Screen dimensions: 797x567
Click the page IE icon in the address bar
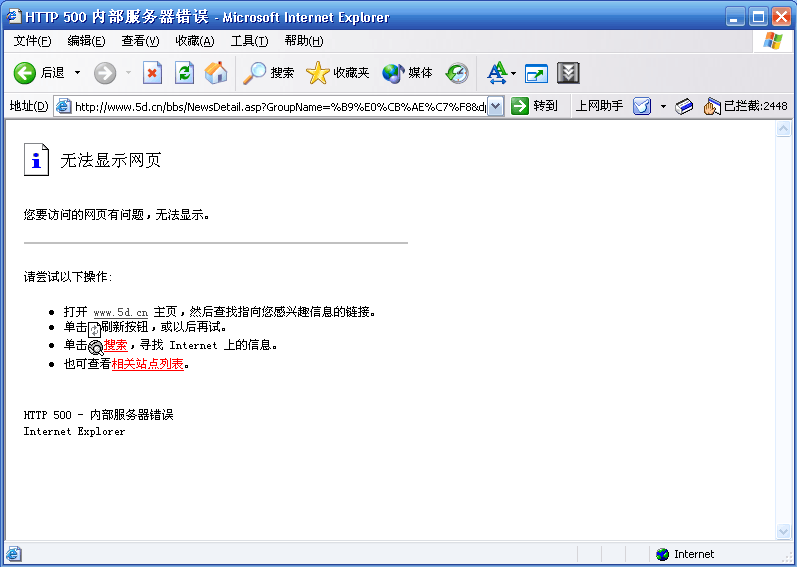click(63, 106)
